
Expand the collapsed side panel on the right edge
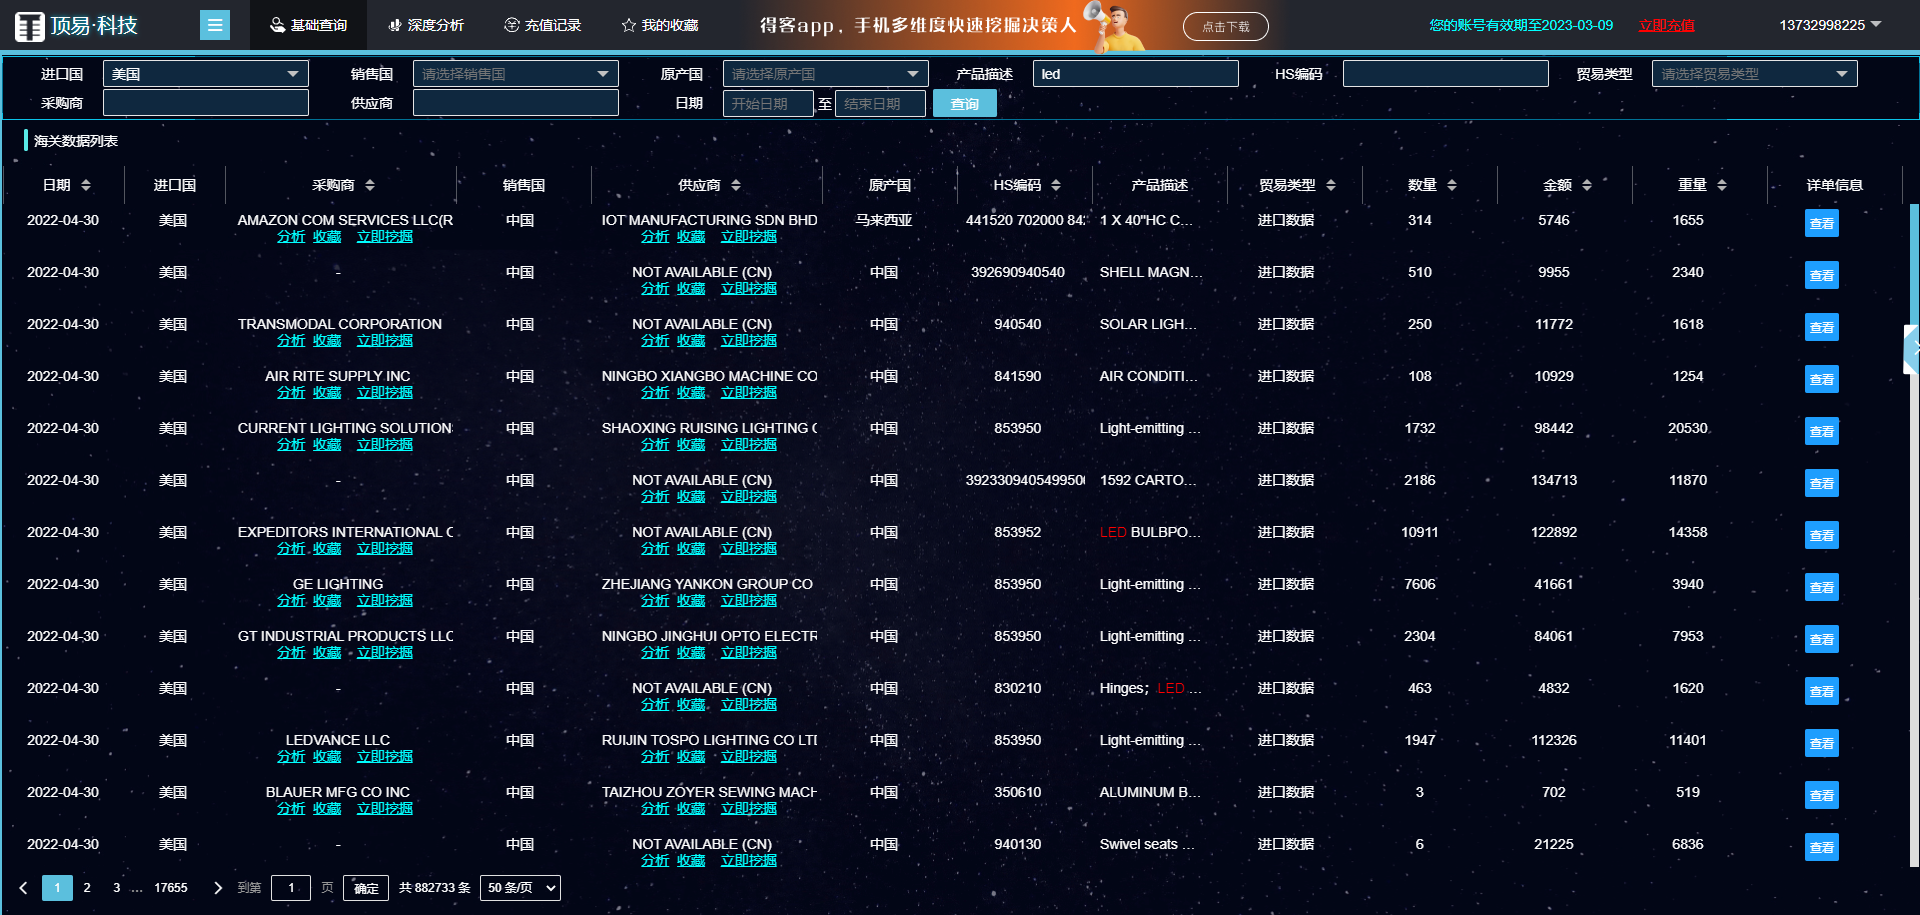[x=1911, y=349]
